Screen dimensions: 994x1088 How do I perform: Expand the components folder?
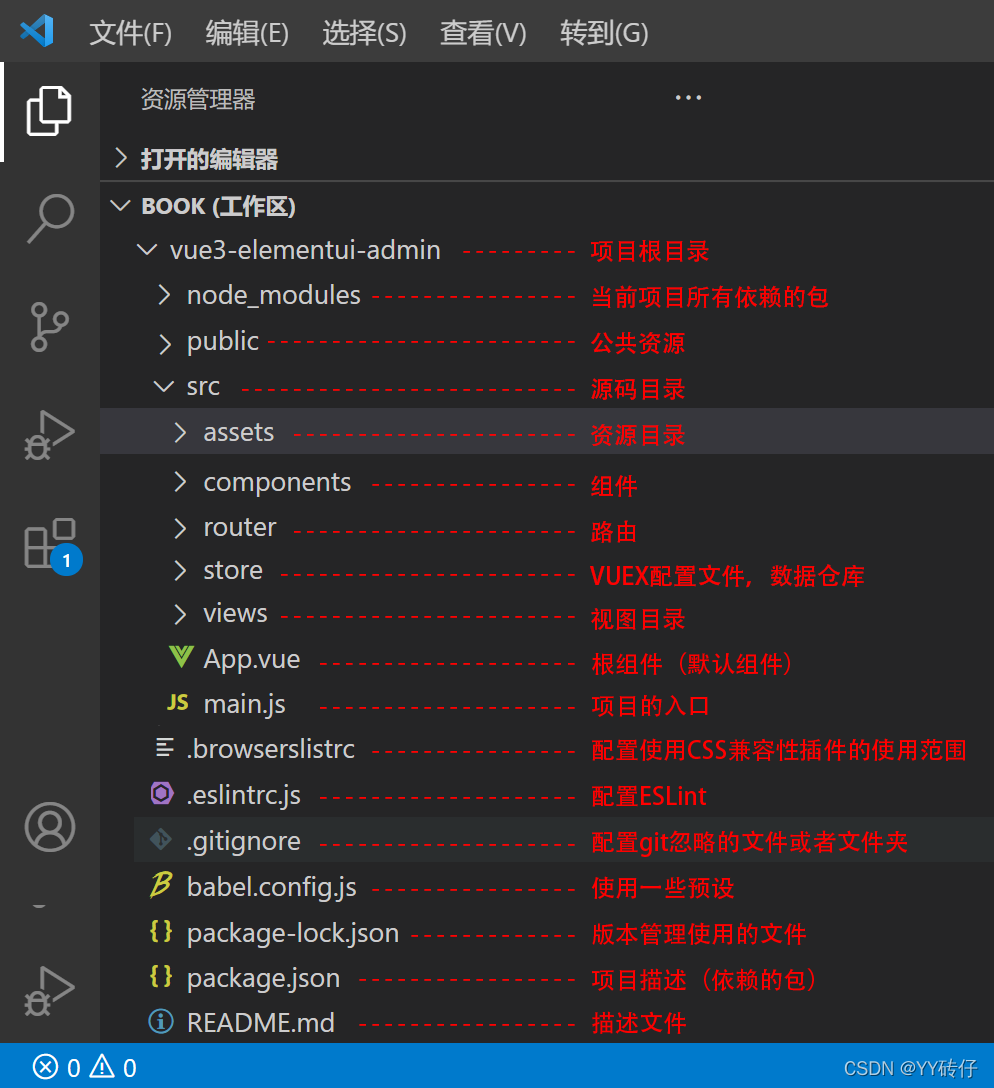coord(277,481)
